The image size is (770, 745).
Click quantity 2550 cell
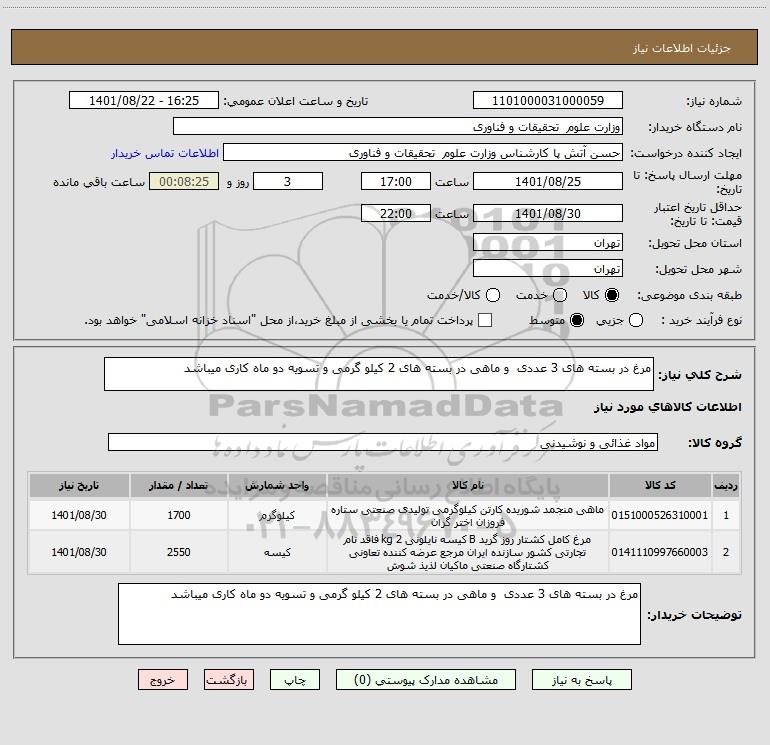(x=179, y=552)
